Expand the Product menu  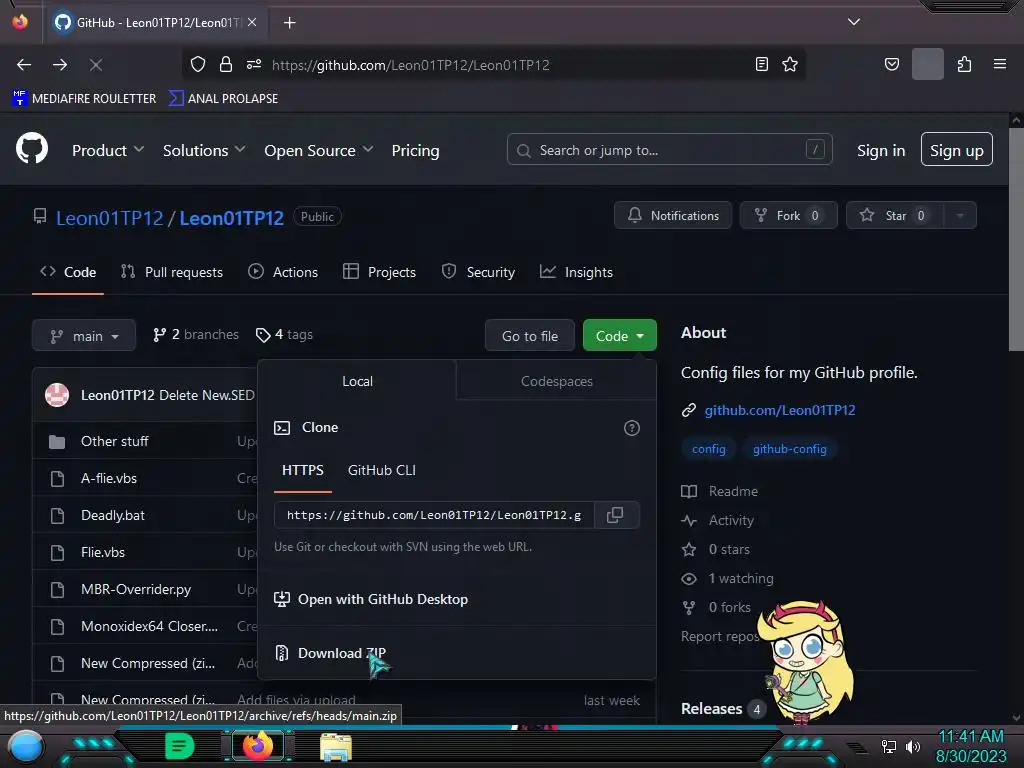[108, 150]
